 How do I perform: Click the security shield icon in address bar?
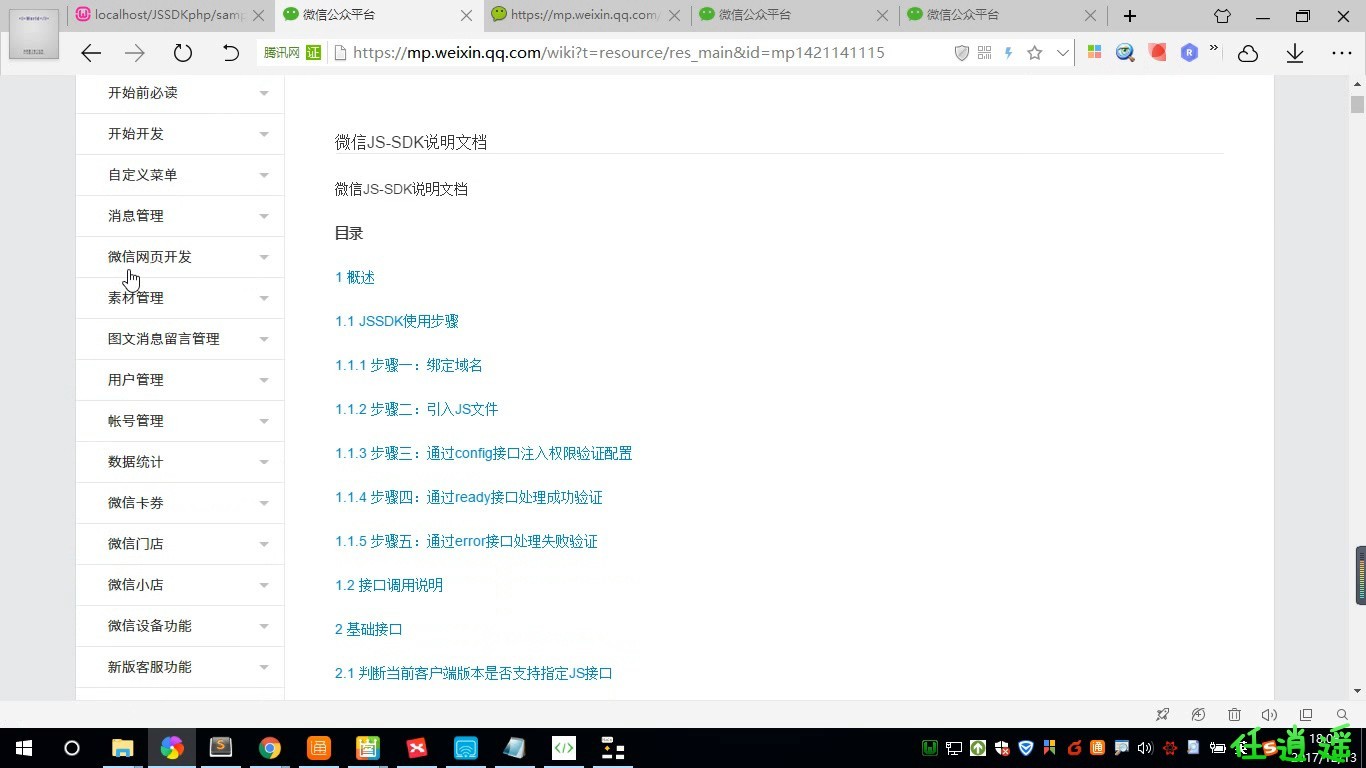pos(962,53)
